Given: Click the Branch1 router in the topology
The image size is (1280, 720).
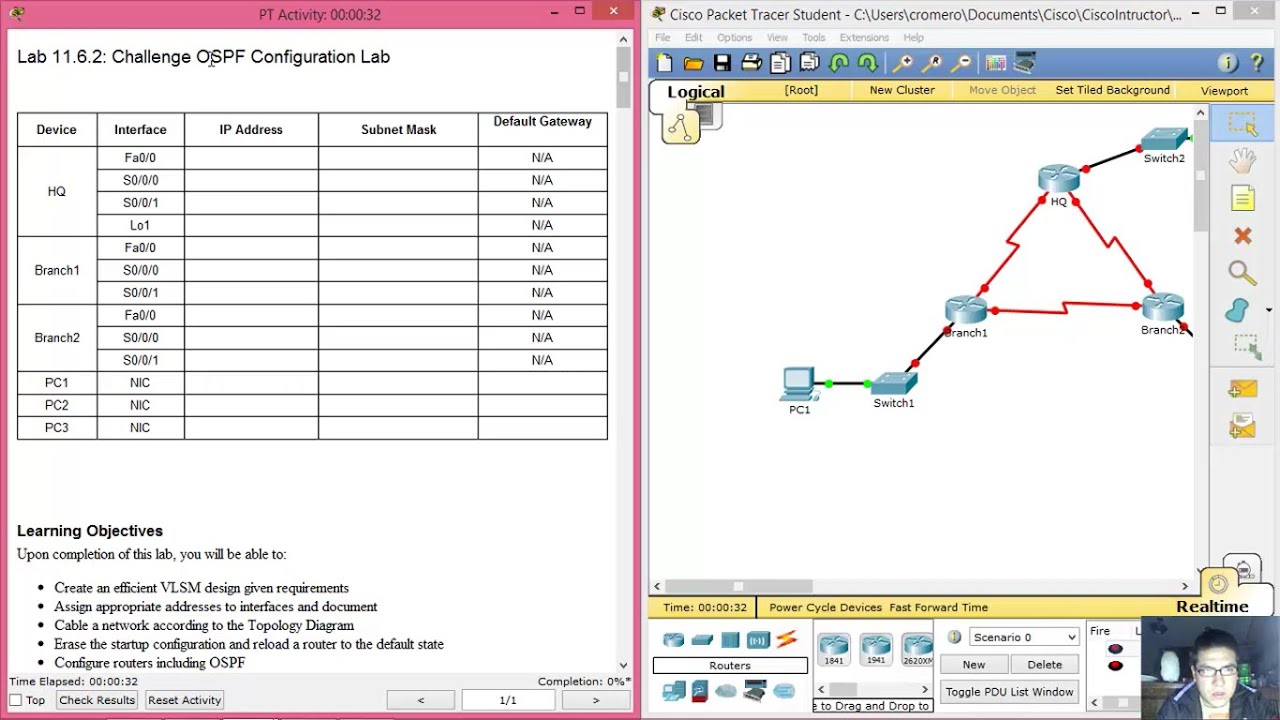Looking at the screenshot, I should coord(965,311).
